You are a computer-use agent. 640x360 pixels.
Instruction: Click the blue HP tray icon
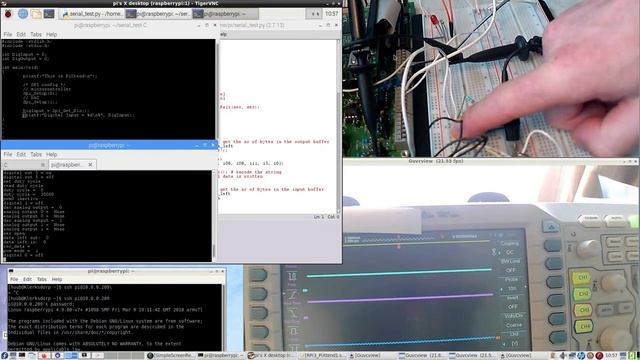[x=580, y=356]
